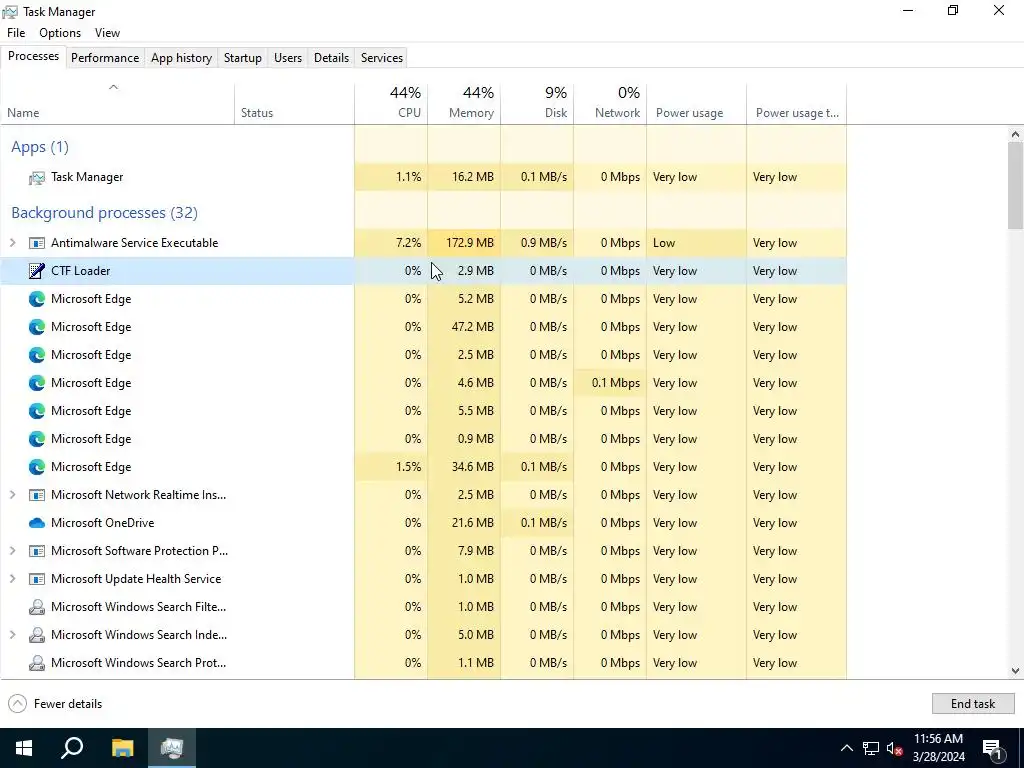Sort by the Network column header

(610, 104)
